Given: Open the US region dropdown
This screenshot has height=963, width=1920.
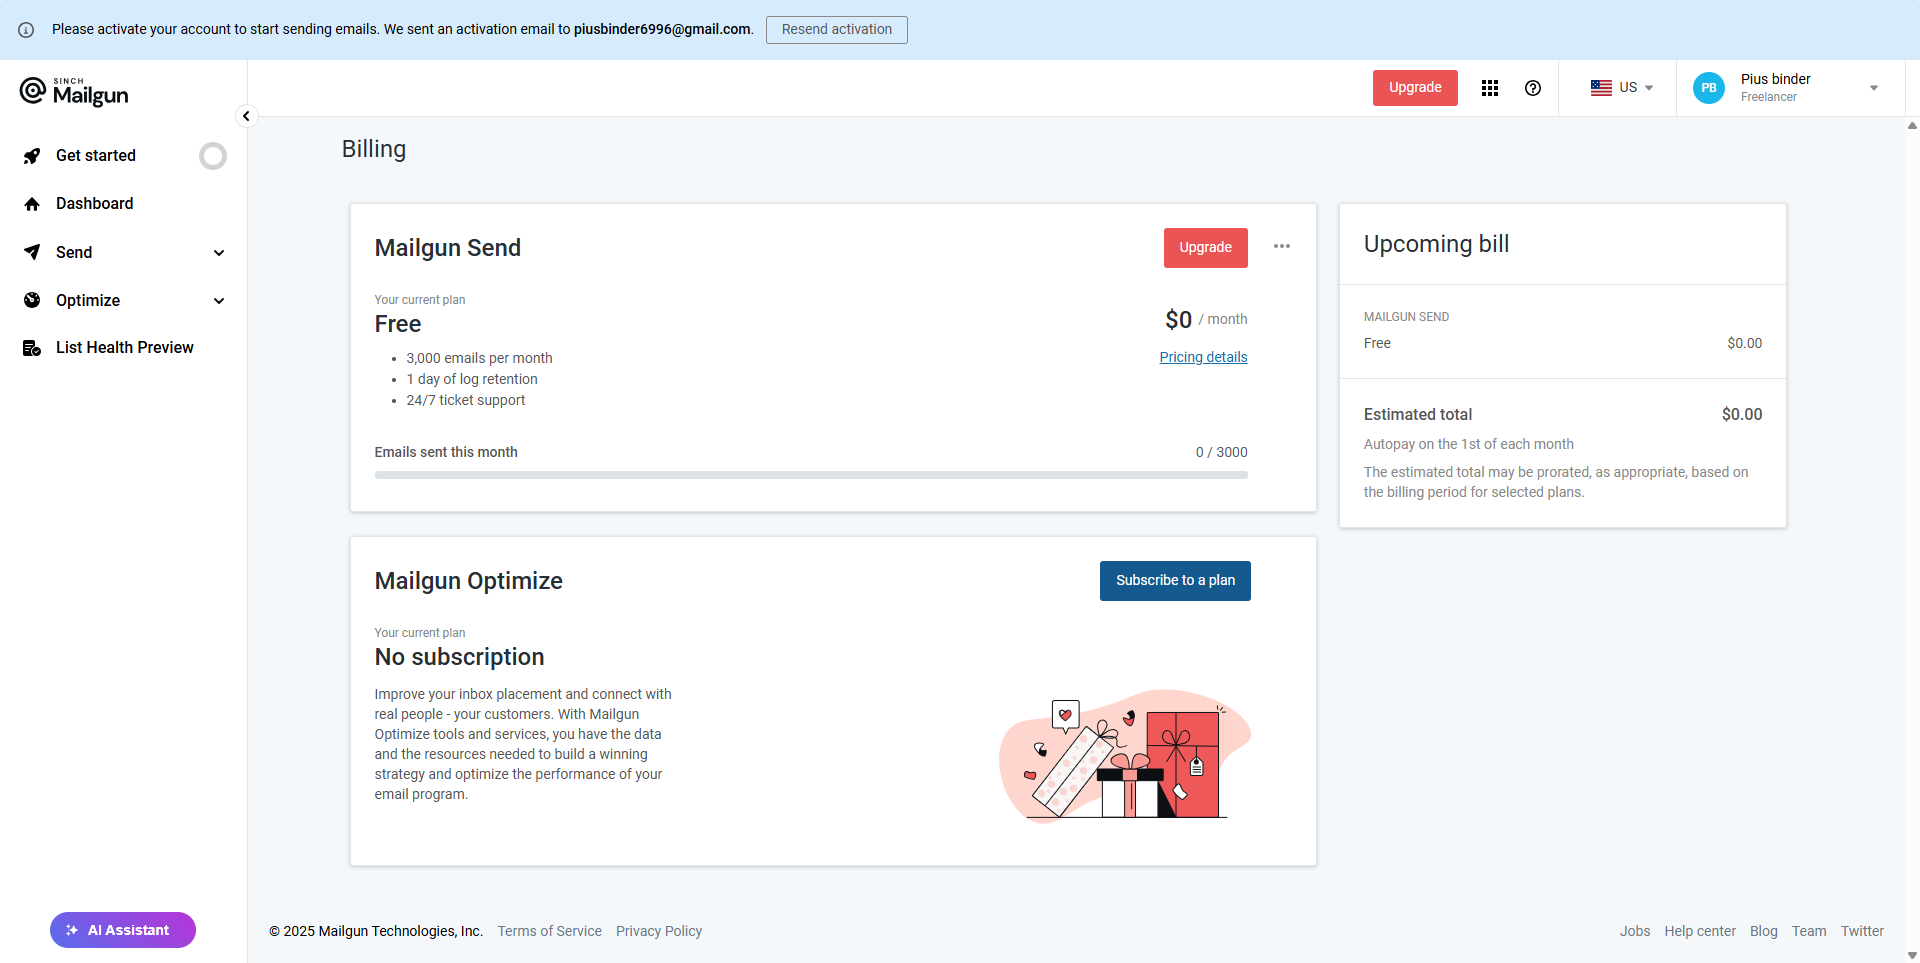Looking at the screenshot, I should click(x=1622, y=88).
